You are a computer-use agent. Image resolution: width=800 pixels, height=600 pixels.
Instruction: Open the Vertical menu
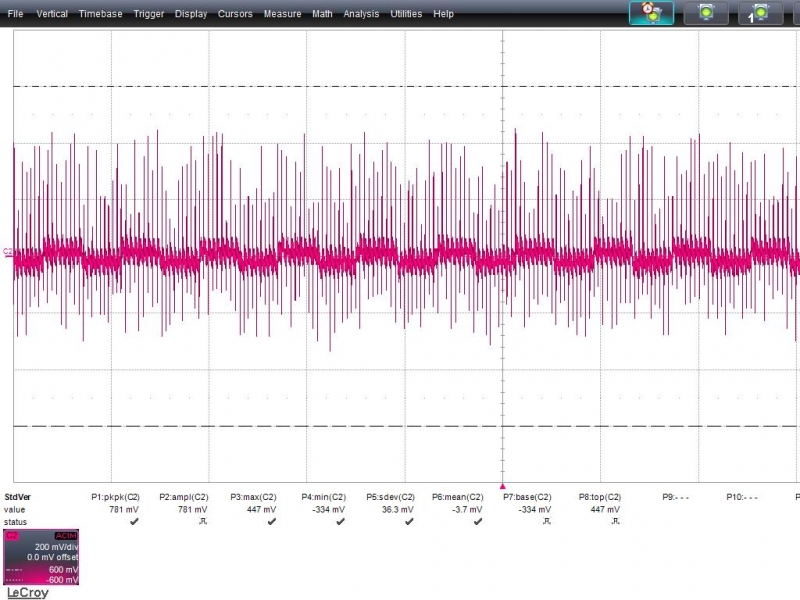[x=52, y=14]
